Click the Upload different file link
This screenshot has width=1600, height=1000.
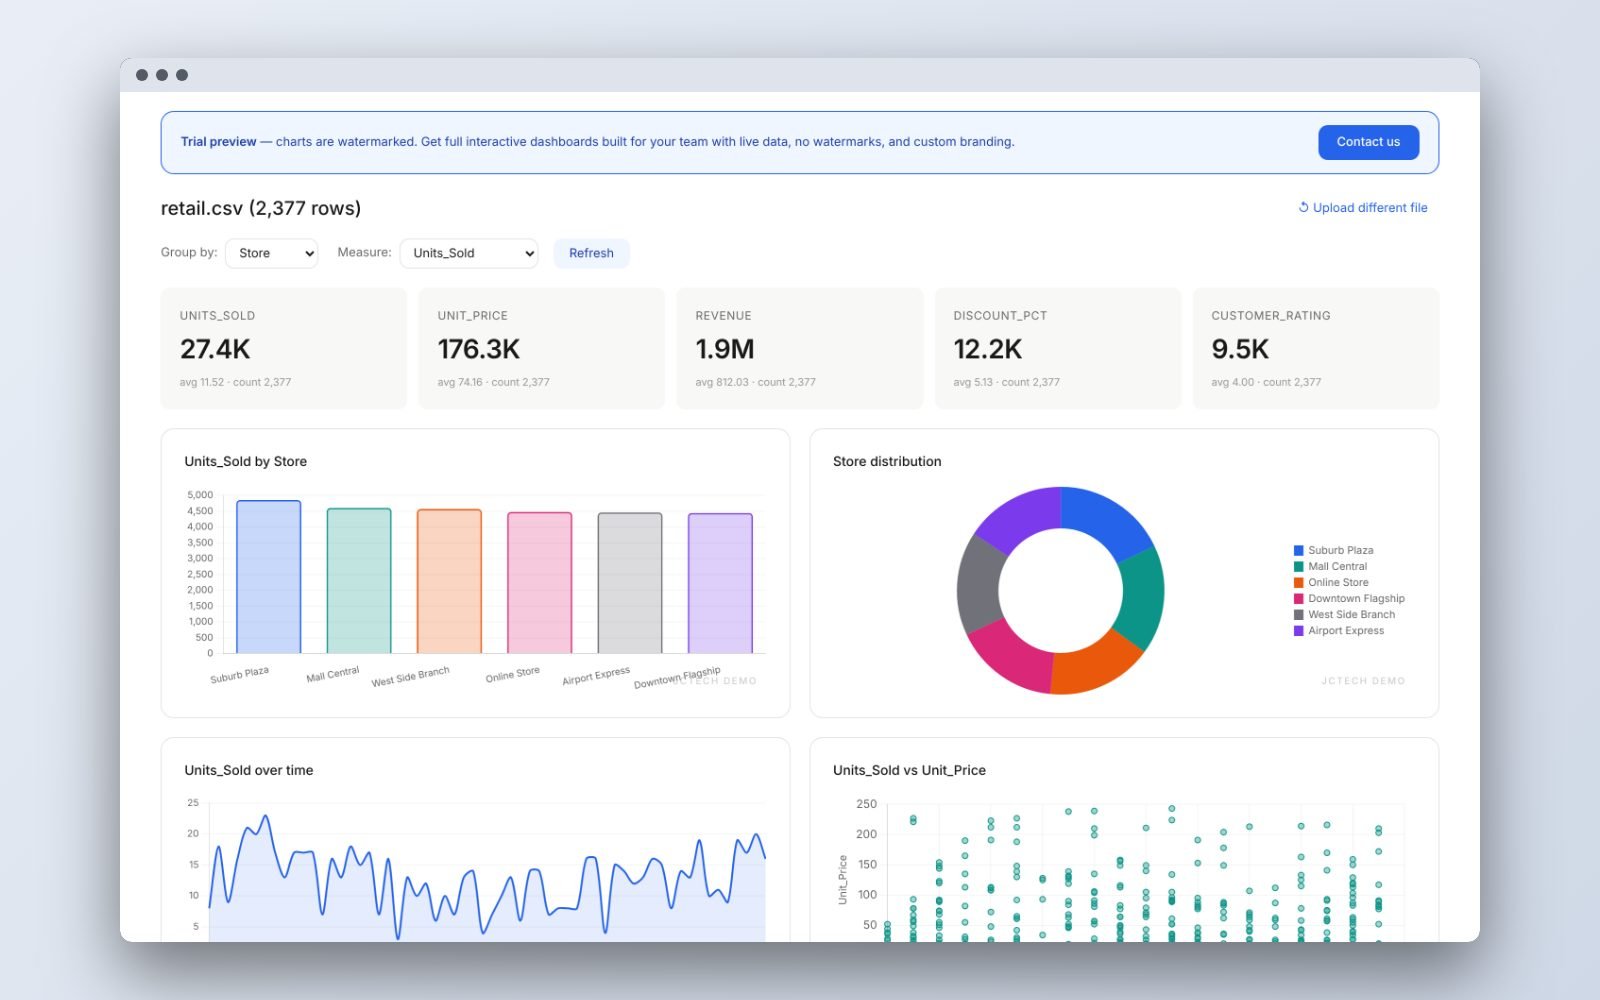(x=1363, y=208)
